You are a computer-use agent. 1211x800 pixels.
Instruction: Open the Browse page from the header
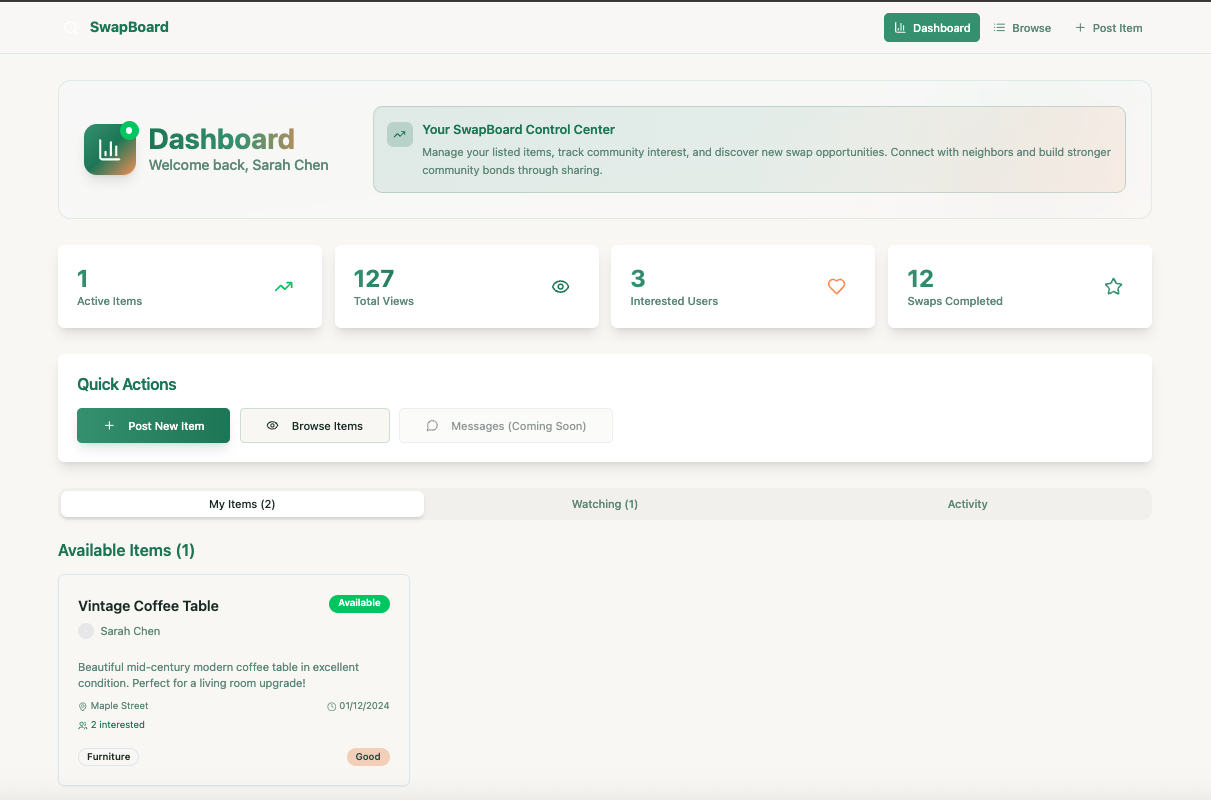pos(1022,27)
